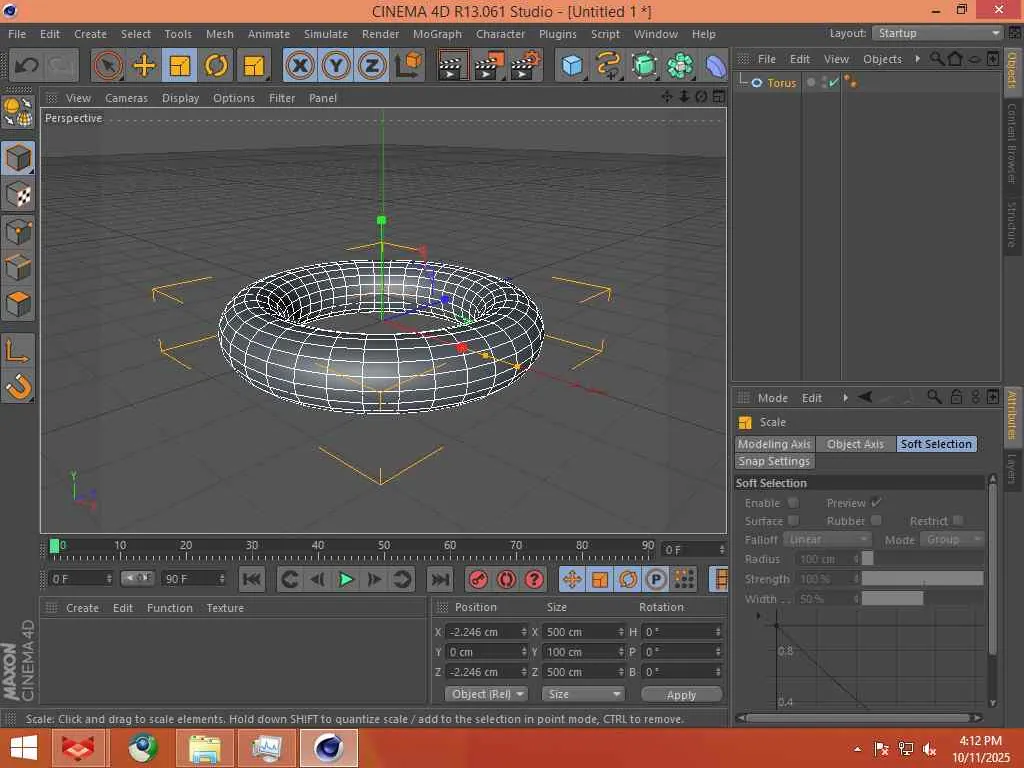This screenshot has height=768, width=1024.
Task: Toggle the X-axis lock button
Action: point(299,66)
